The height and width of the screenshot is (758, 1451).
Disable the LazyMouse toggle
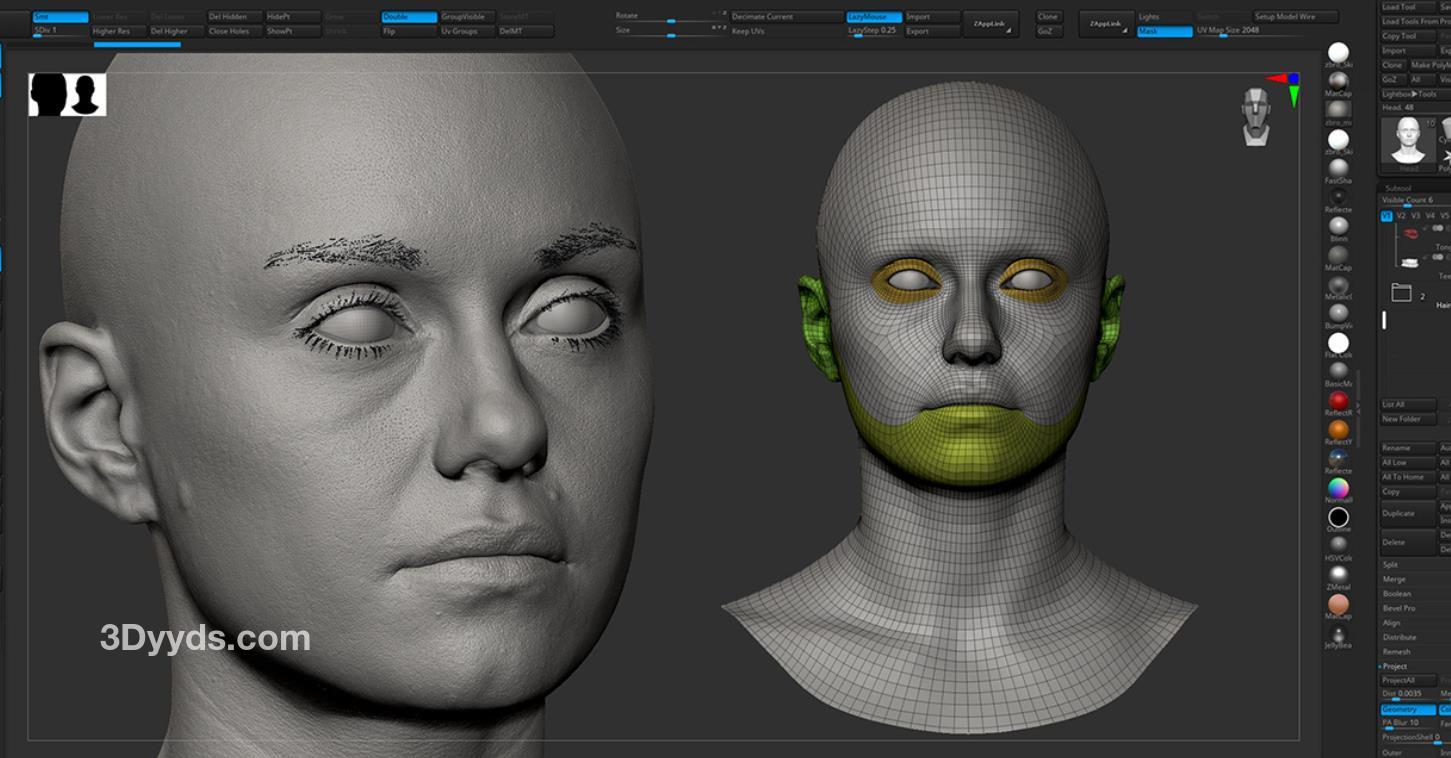873,17
